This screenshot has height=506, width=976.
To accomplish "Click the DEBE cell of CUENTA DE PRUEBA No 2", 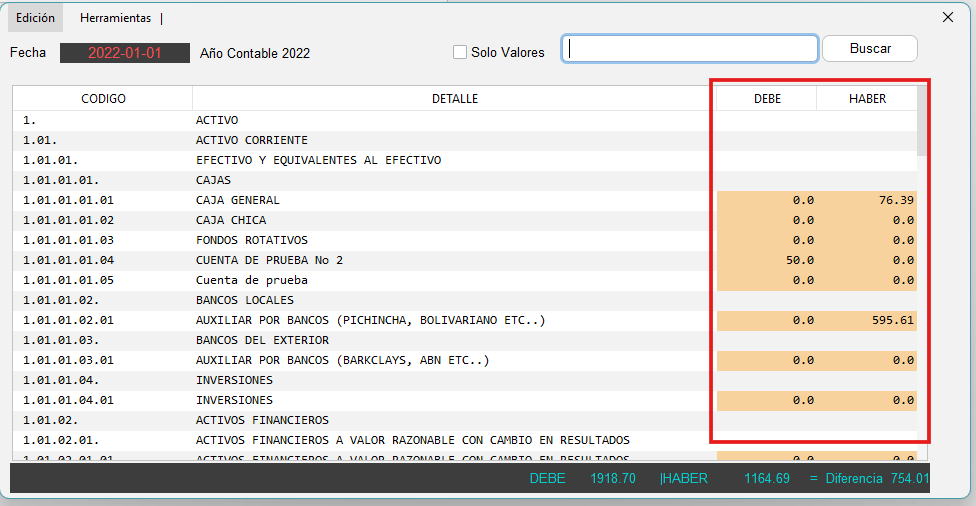I will [767, 260].
